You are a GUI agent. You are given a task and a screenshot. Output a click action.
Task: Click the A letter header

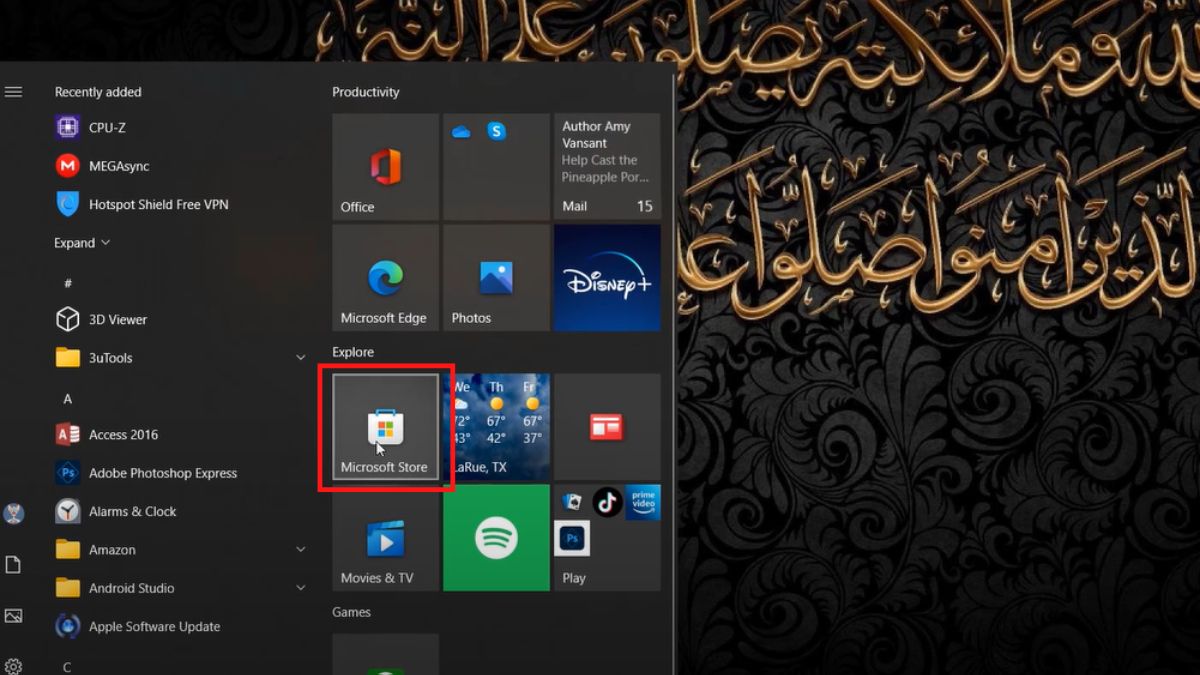pos(68,399)
